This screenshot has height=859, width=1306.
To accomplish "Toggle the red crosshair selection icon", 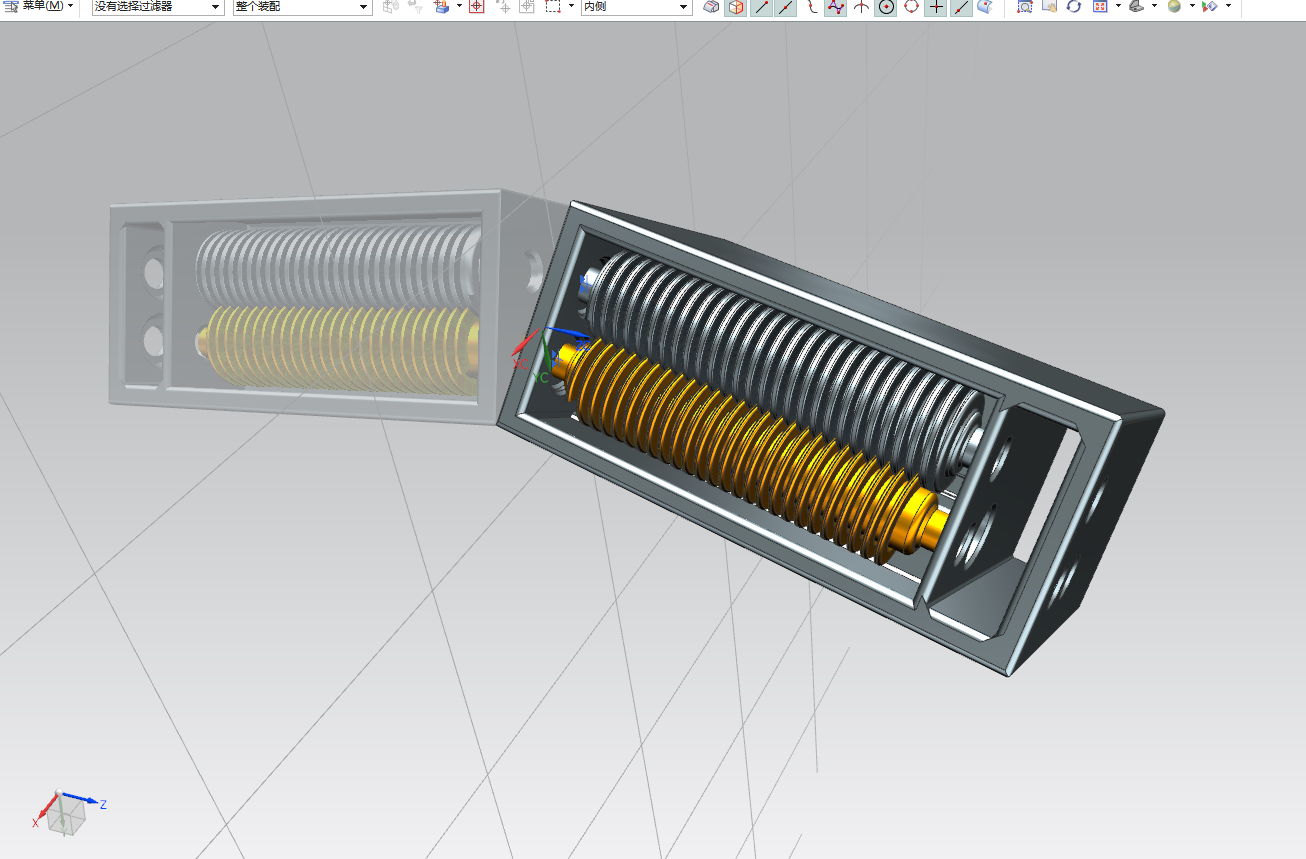I will 477,7.
